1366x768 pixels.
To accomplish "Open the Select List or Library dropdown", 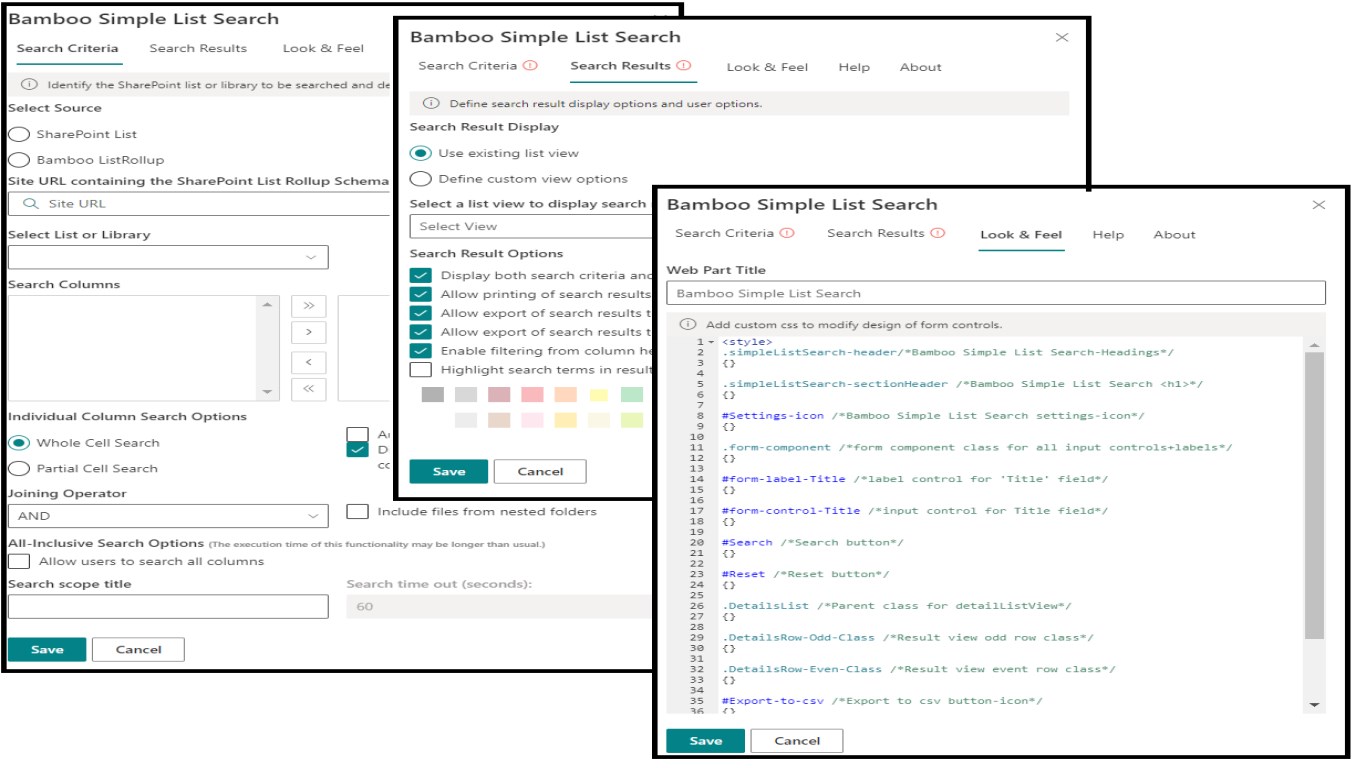I will click(x=168, y=257).
